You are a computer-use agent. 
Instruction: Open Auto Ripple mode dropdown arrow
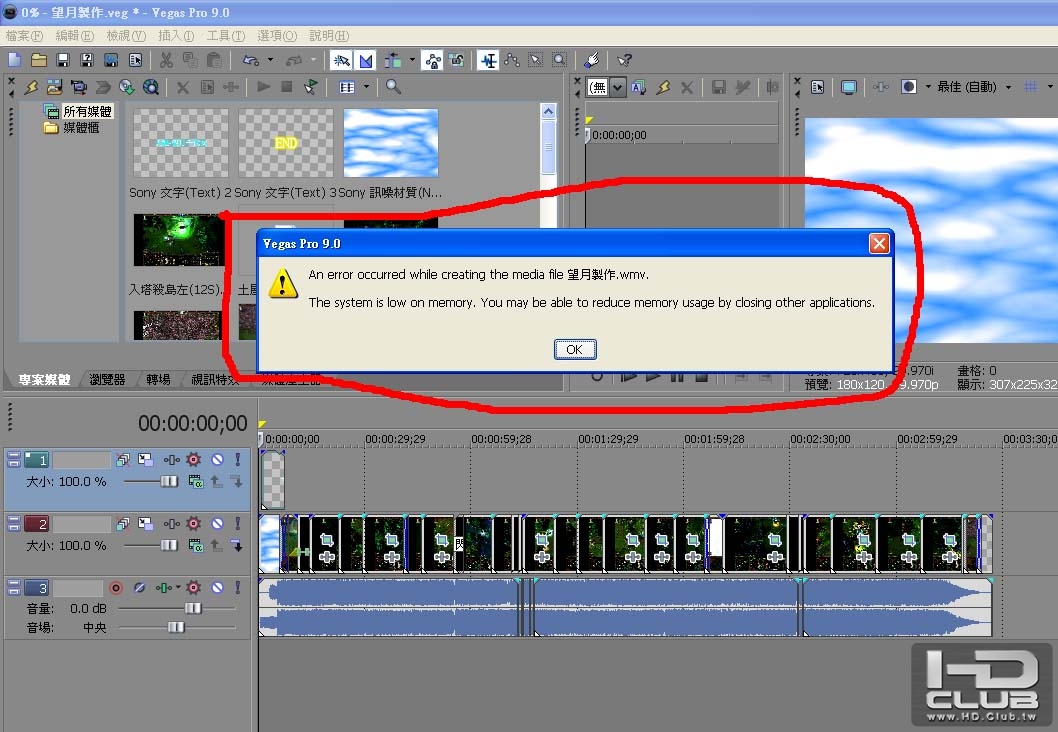[412, 60]
